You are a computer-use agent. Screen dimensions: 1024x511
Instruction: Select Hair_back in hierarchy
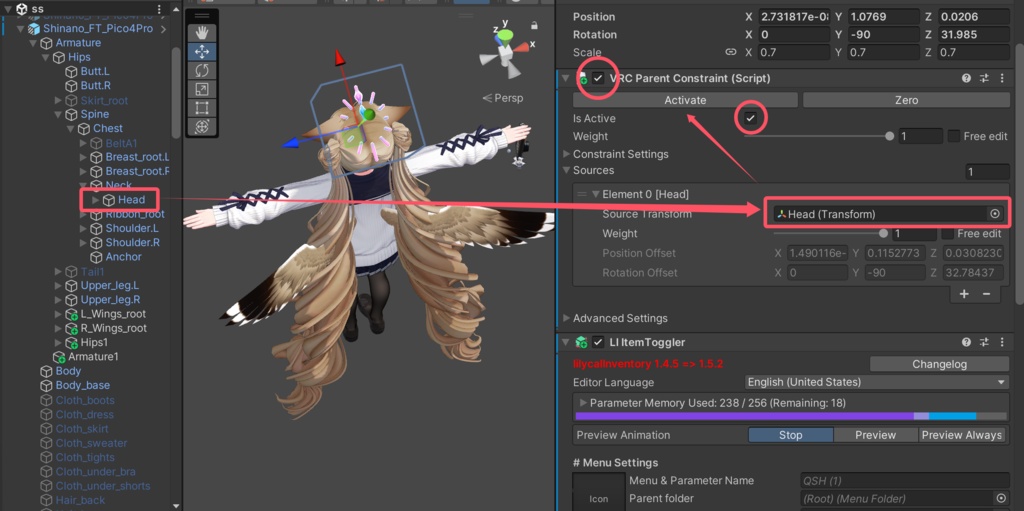(81, 501)
